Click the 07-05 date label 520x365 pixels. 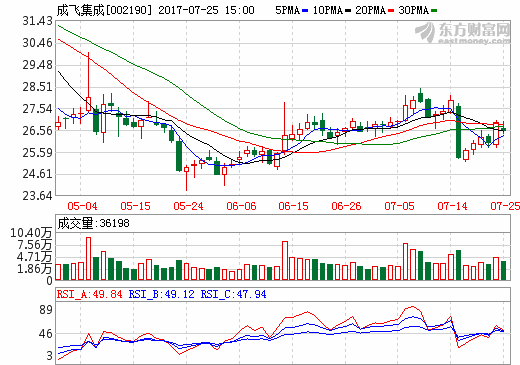[399, 206]
